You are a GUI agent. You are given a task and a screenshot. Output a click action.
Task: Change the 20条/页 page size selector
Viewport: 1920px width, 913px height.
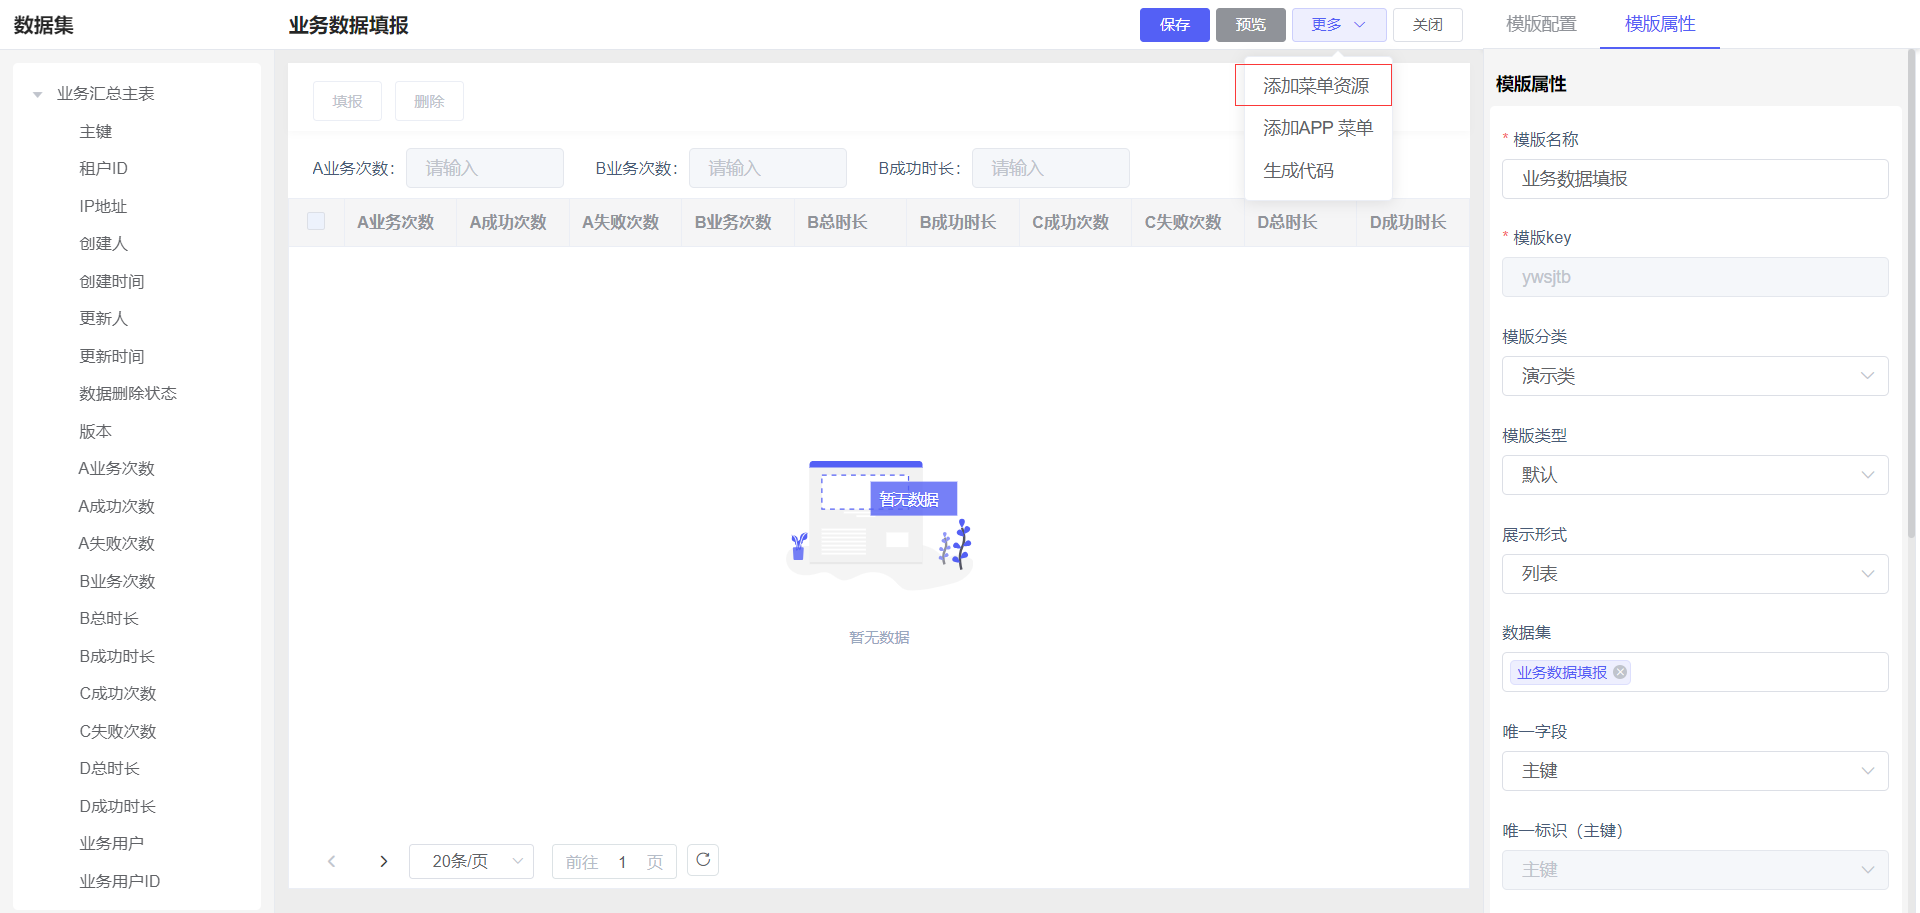[x=471, y=861]
